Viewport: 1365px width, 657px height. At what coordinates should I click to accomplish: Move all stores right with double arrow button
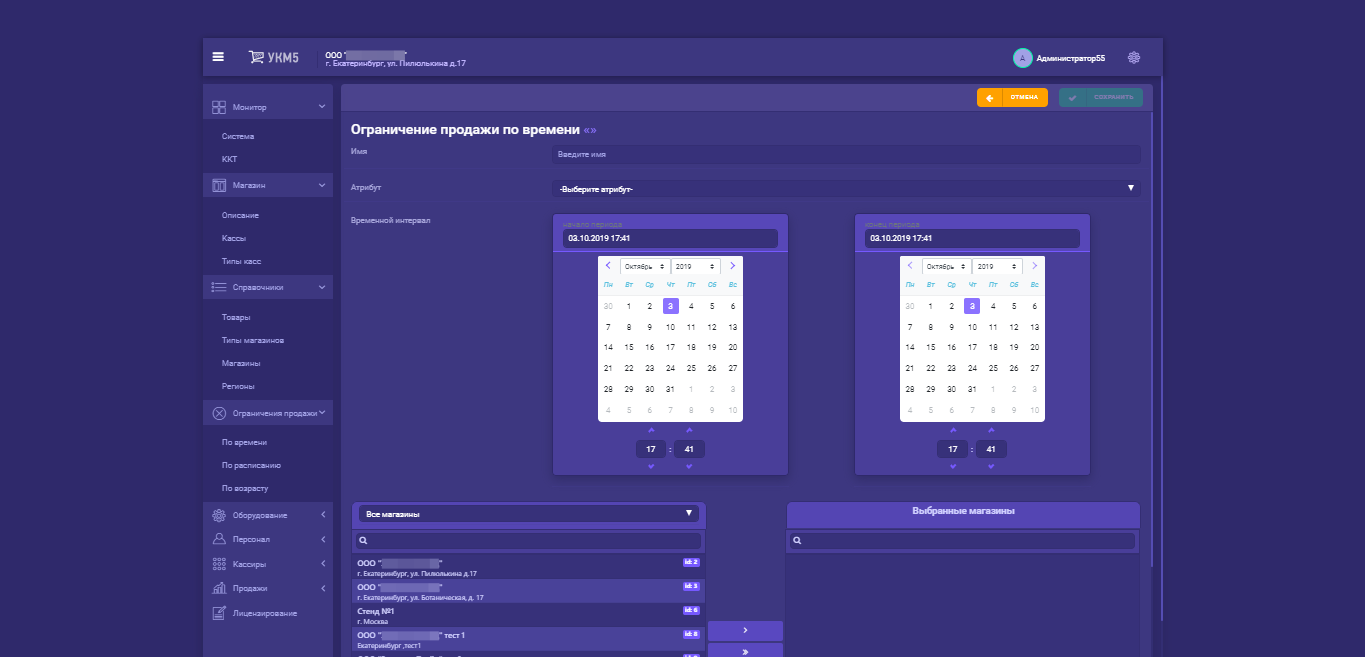click(x=745, y=650)
